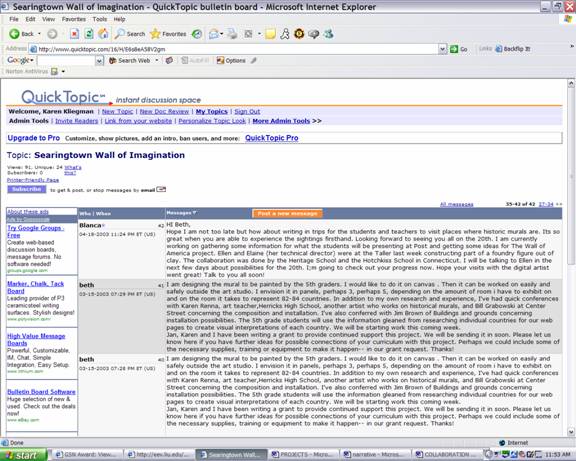Open the View menu
576x461 pixels.
click(x=48, y=19)
